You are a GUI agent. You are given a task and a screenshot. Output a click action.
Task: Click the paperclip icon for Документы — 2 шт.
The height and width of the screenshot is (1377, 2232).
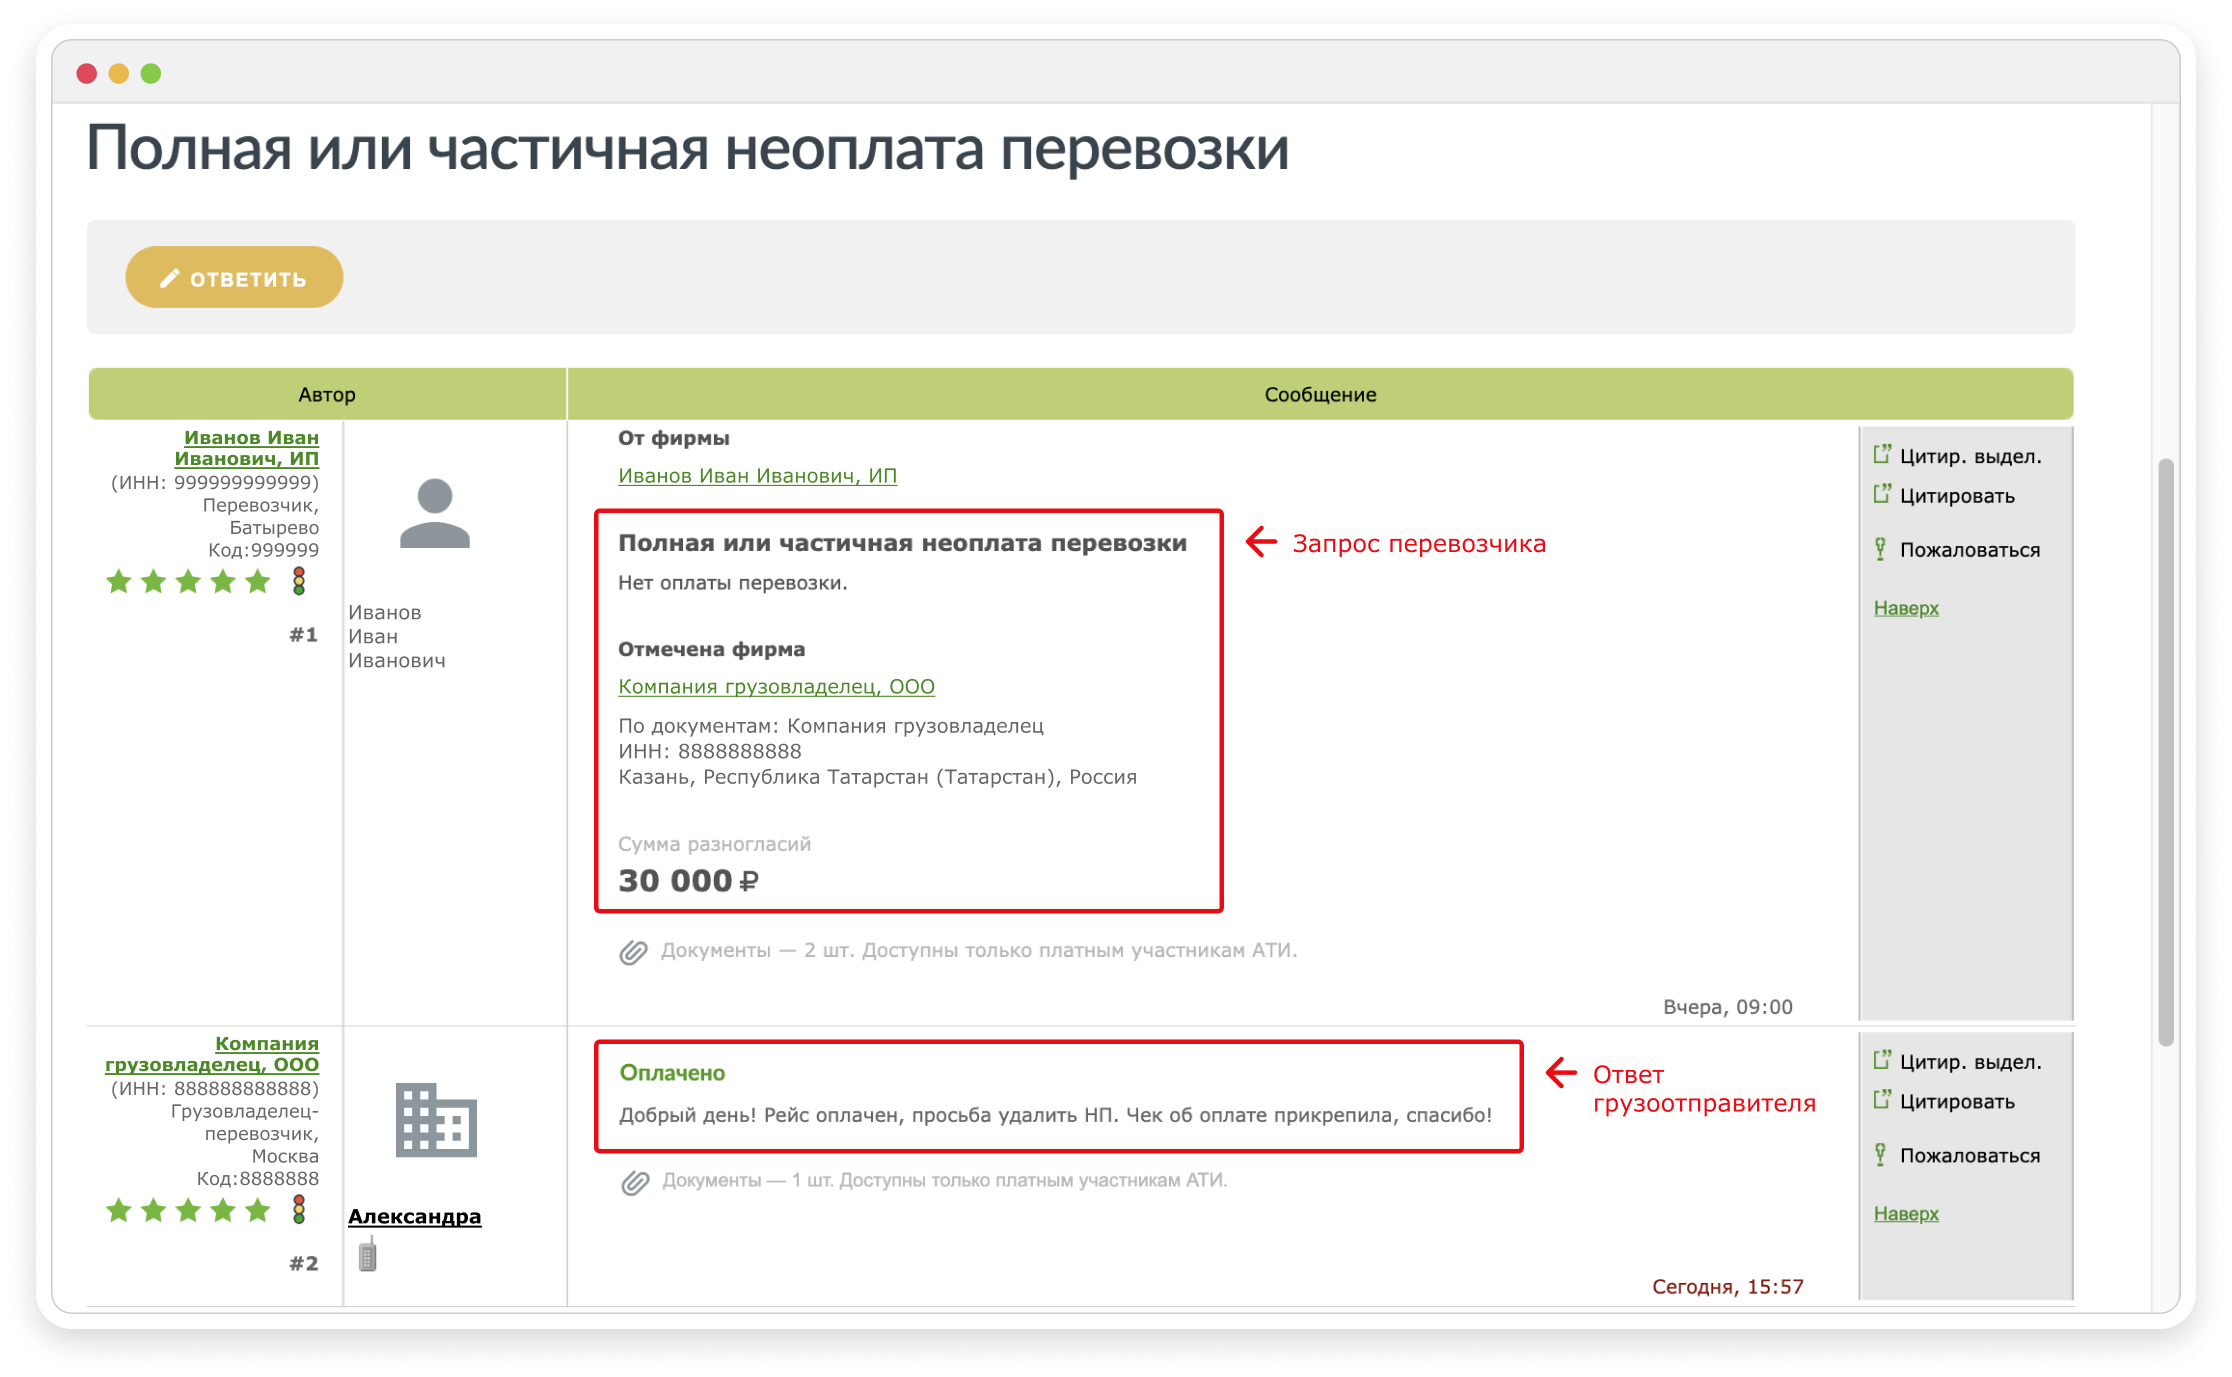click(x=633, y=952)
